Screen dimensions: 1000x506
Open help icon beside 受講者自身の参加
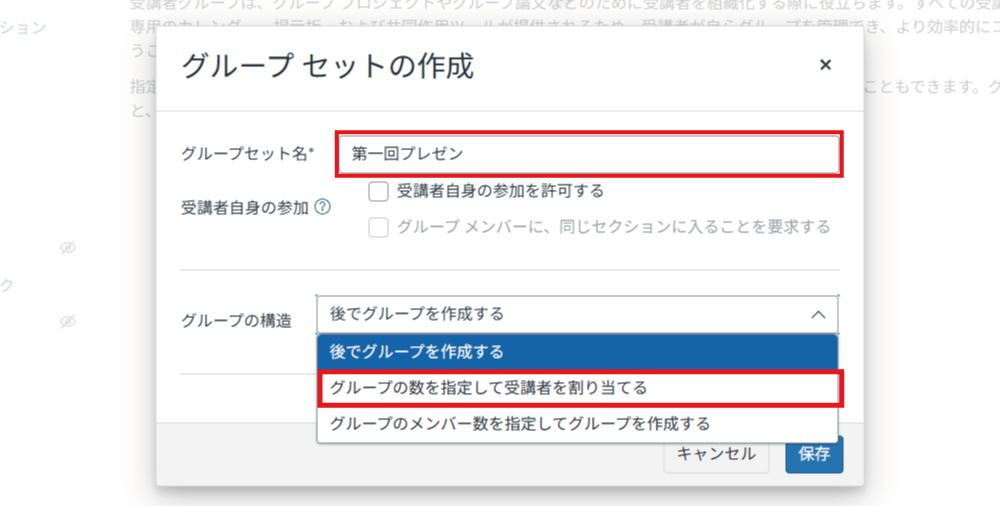tap(323, 208)
